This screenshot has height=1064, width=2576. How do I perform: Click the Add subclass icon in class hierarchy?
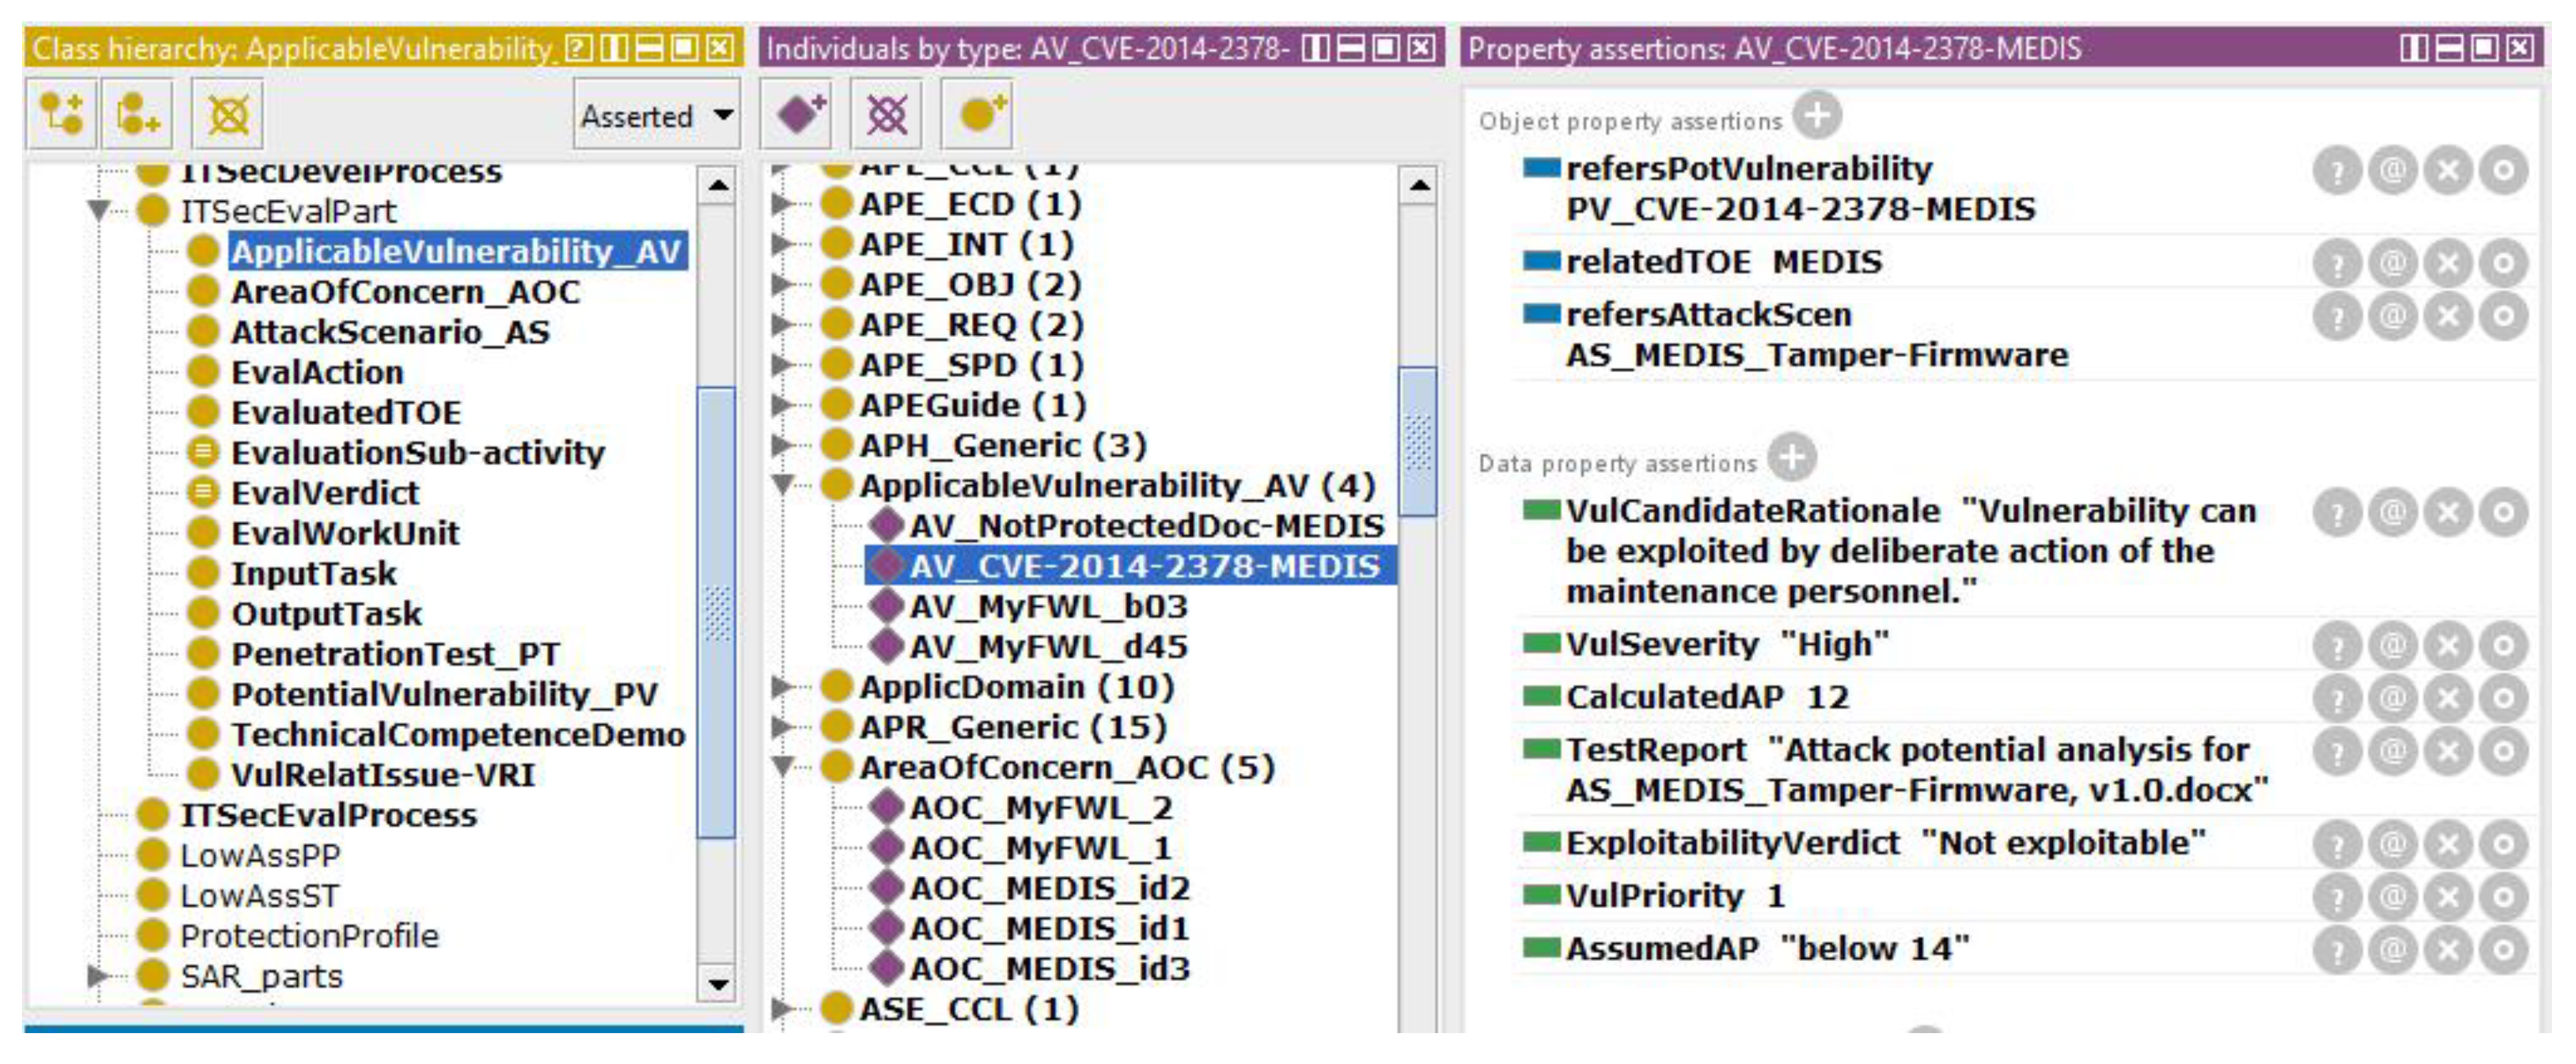tap(61, 114)
